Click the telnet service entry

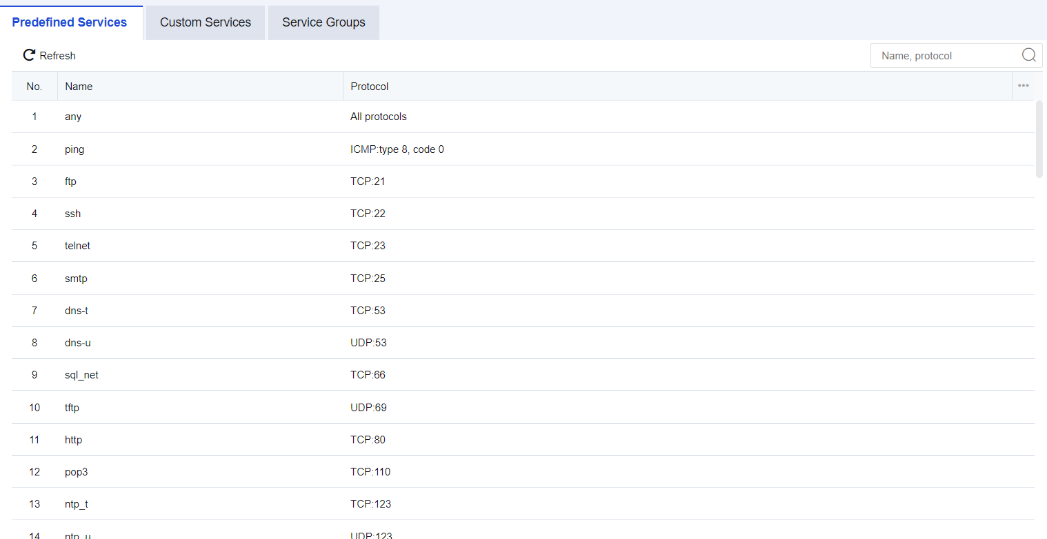[77, 246]
